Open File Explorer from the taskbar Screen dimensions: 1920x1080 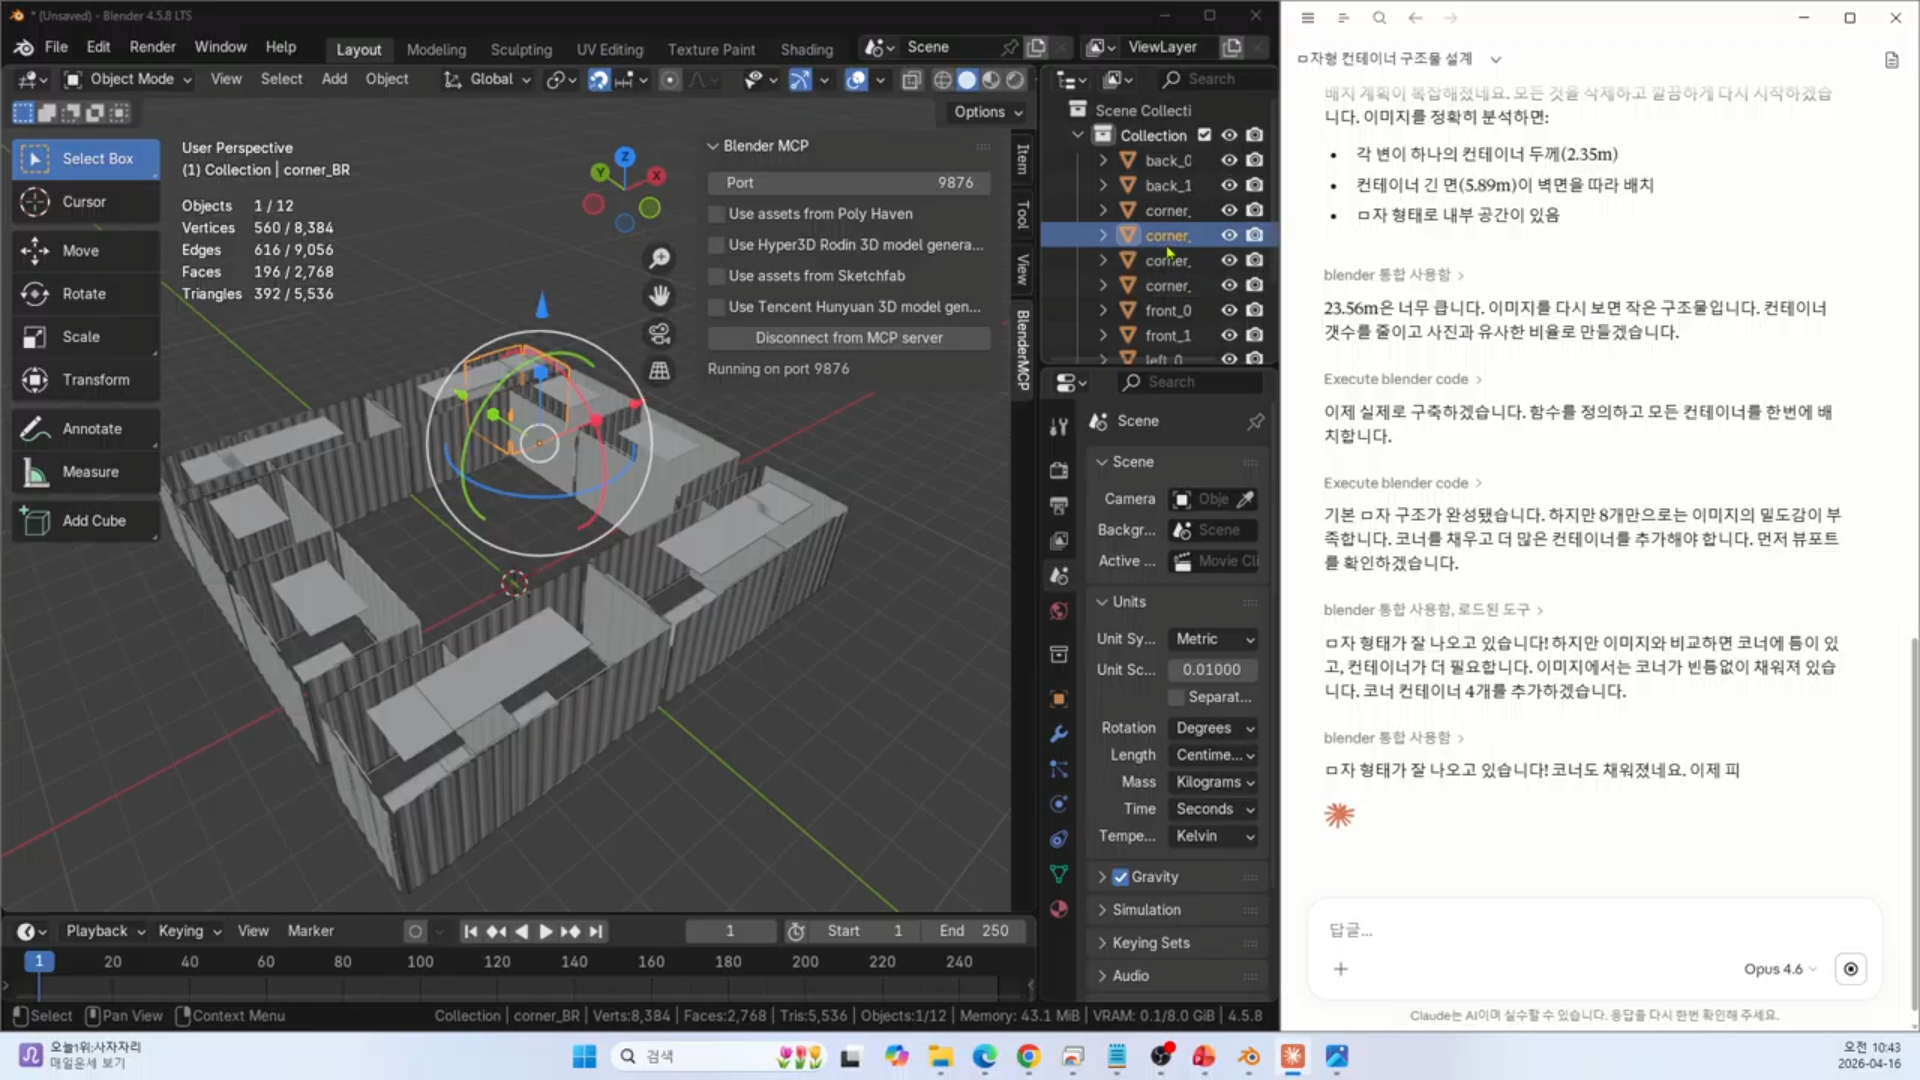940,1056
